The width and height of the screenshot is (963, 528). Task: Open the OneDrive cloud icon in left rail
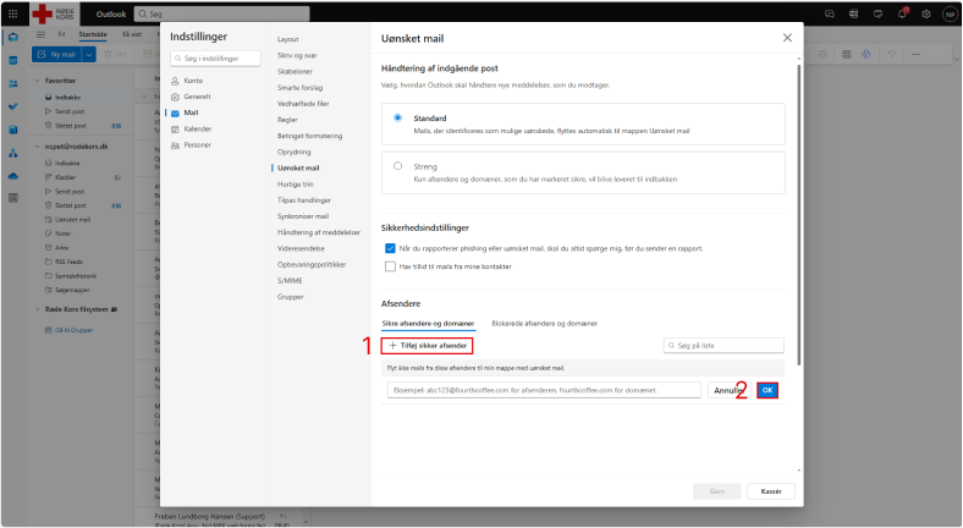click(x=13, y=176)
